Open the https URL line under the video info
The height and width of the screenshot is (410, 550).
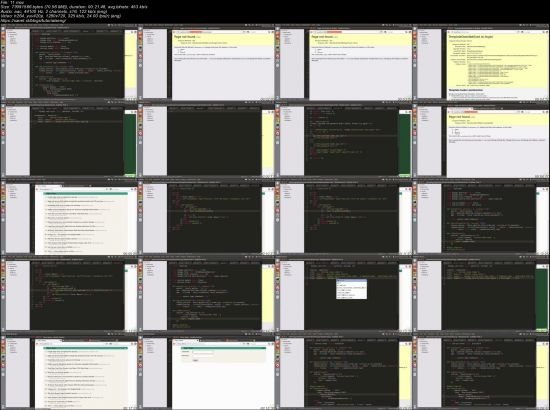click(34, 20)
